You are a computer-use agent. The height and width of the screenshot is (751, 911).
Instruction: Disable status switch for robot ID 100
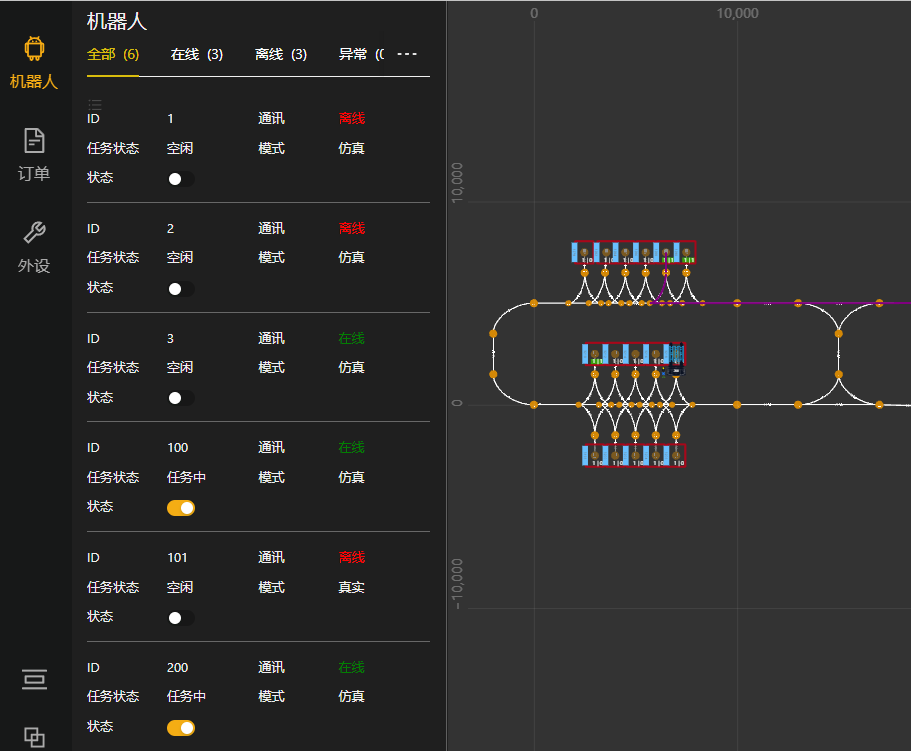pyautogui.click(x=181, y=508)
